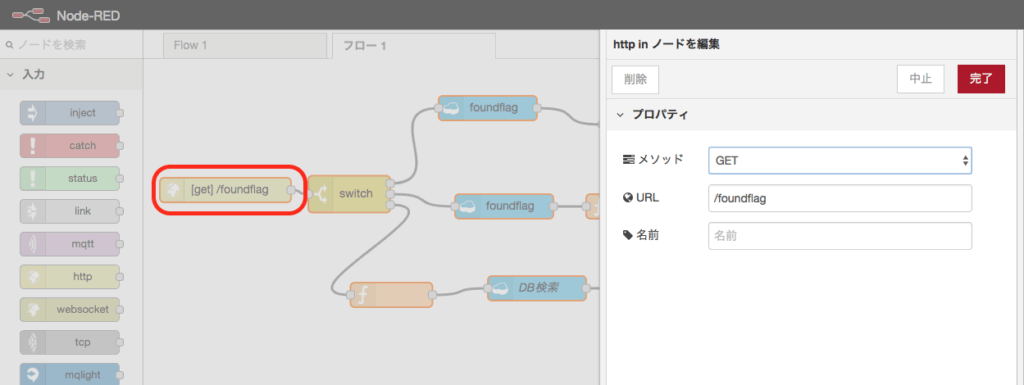Image resolution: width=1024 pixels, height=385 pixels.
Task: Switch to the フロー 1 tab
Action: [x=413, y=46]
